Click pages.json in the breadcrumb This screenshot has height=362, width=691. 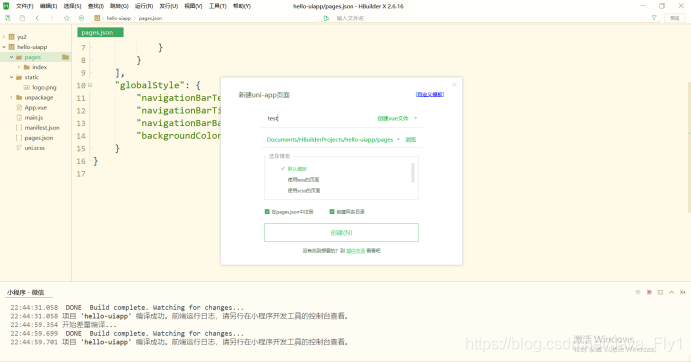(150, 18)
